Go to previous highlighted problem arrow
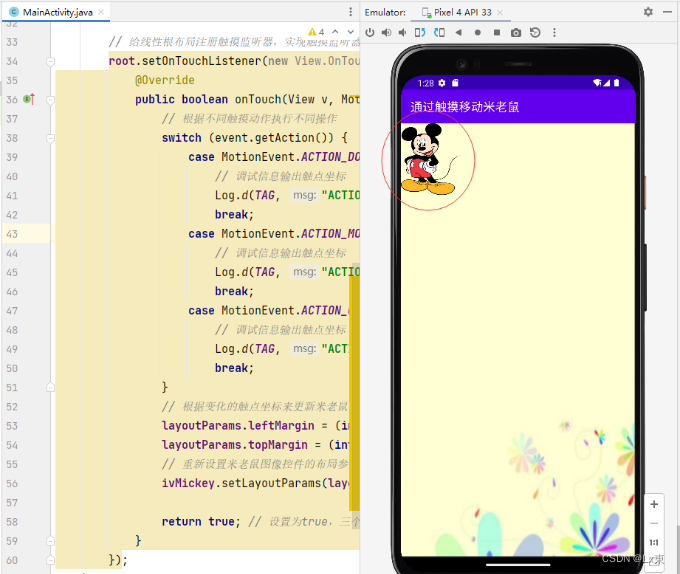The width and height of the screenshot is (680, 574). [335, 32]
